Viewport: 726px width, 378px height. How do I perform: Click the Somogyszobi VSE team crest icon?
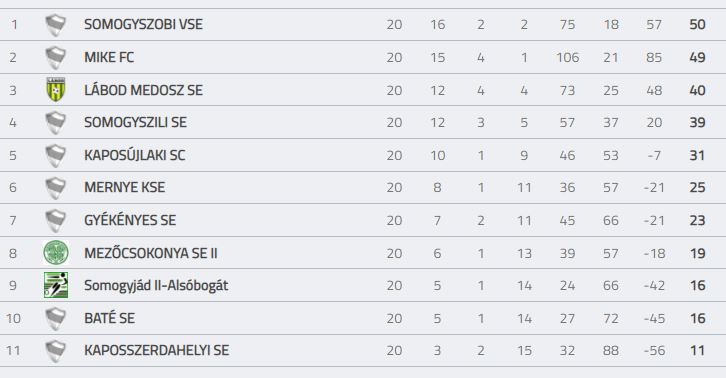pyautogui.click(x=56, y=25)
